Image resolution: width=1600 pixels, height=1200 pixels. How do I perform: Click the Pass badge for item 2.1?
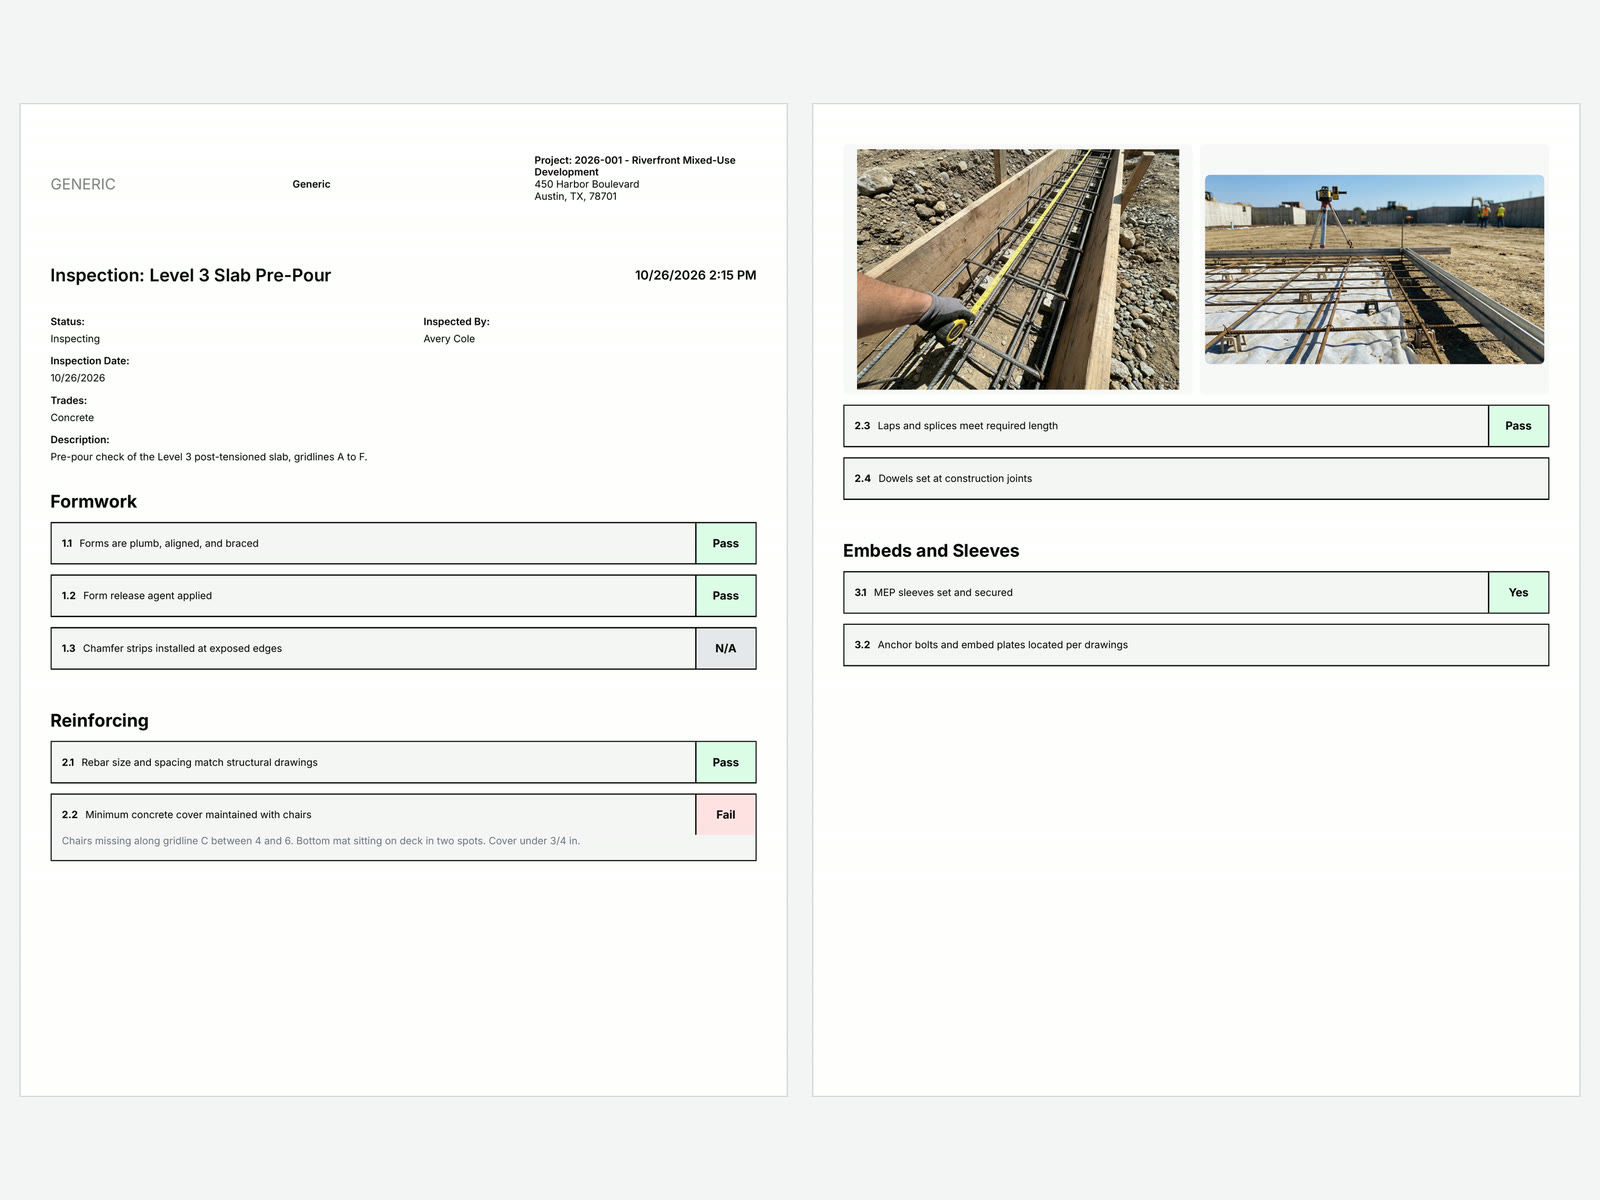point(725,762)
